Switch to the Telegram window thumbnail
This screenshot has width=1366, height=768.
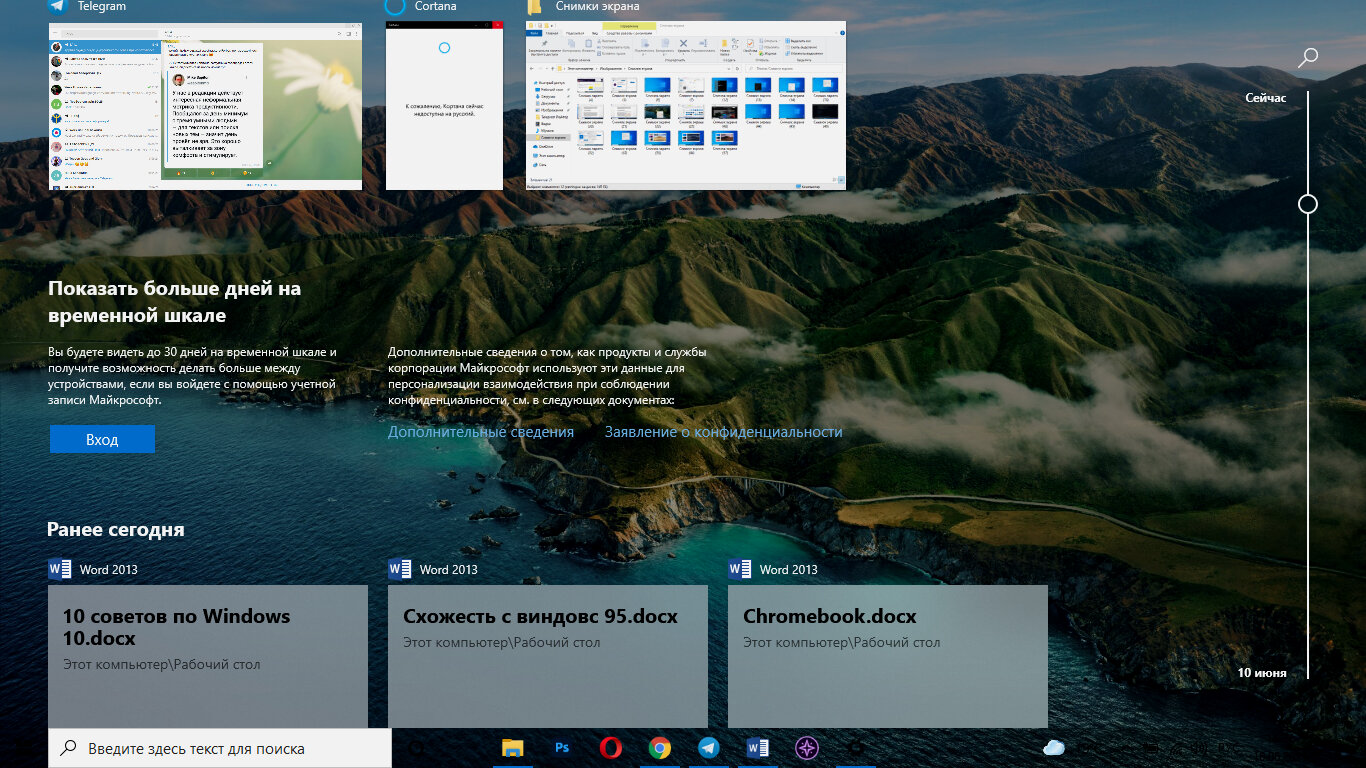pyautogui.click(x=205, y=105)
